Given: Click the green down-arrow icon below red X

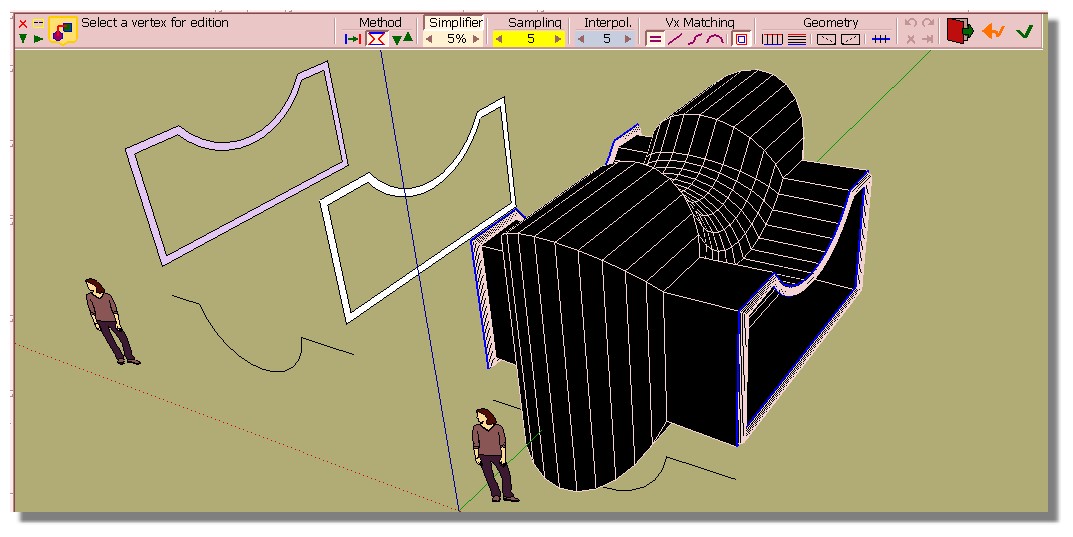Looking at the screenshot, I should pos(23,38).
